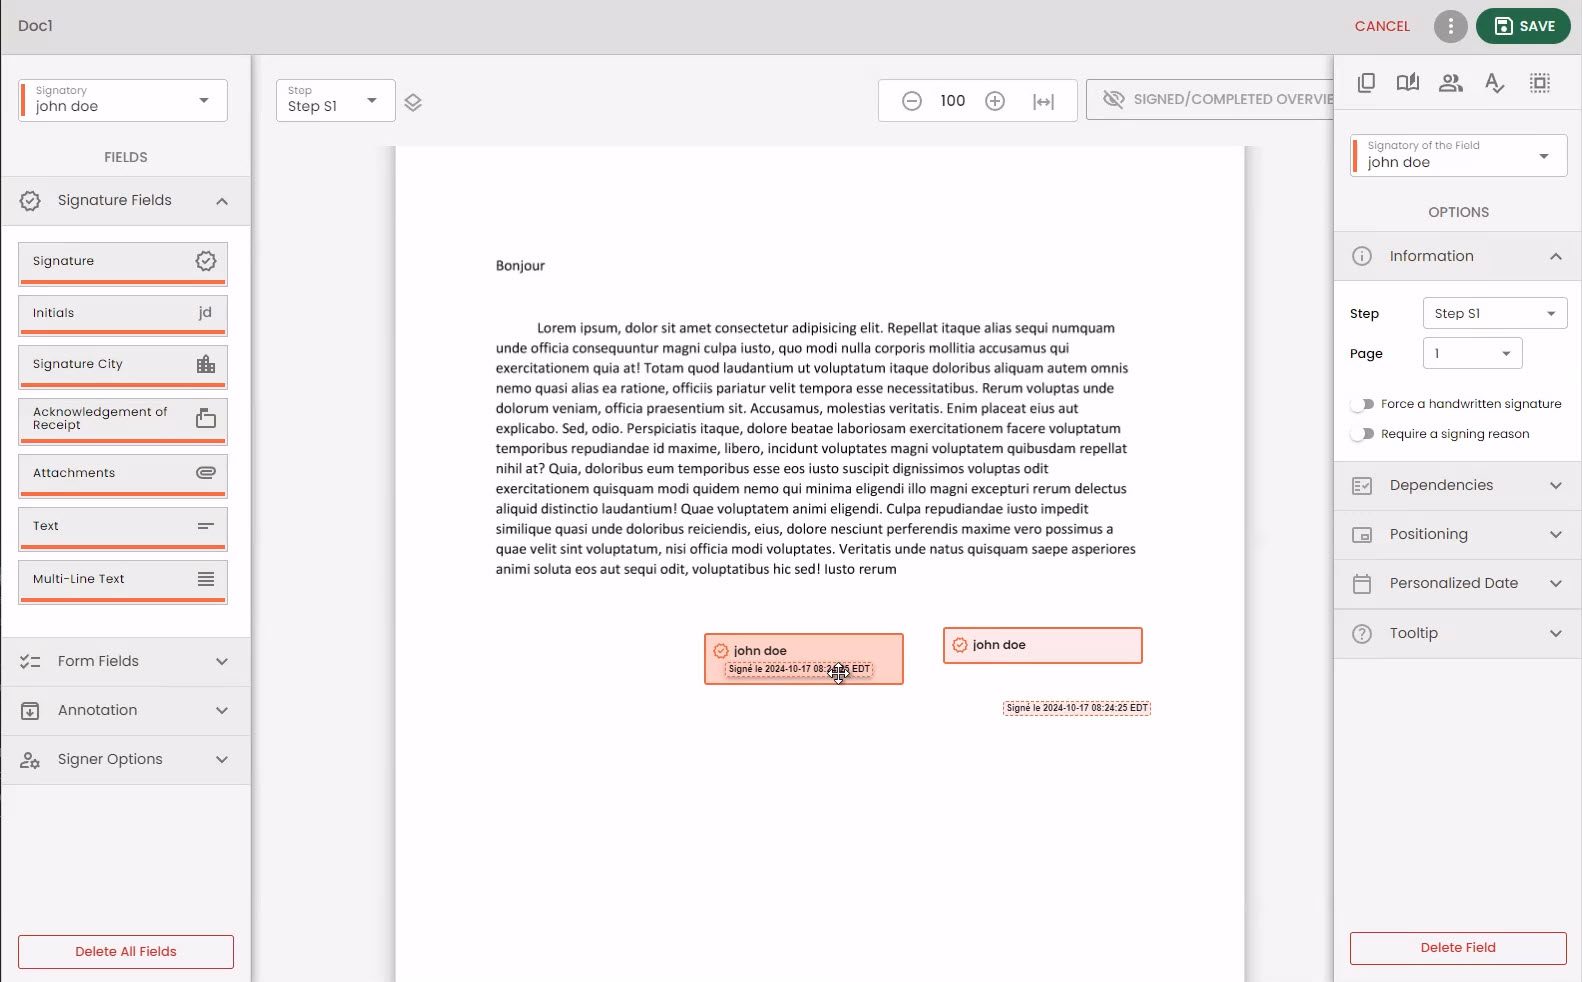Select the lower-right Signé le date stamp
This screenshot has width=1582, height=982.
(x=1077, y=708)
